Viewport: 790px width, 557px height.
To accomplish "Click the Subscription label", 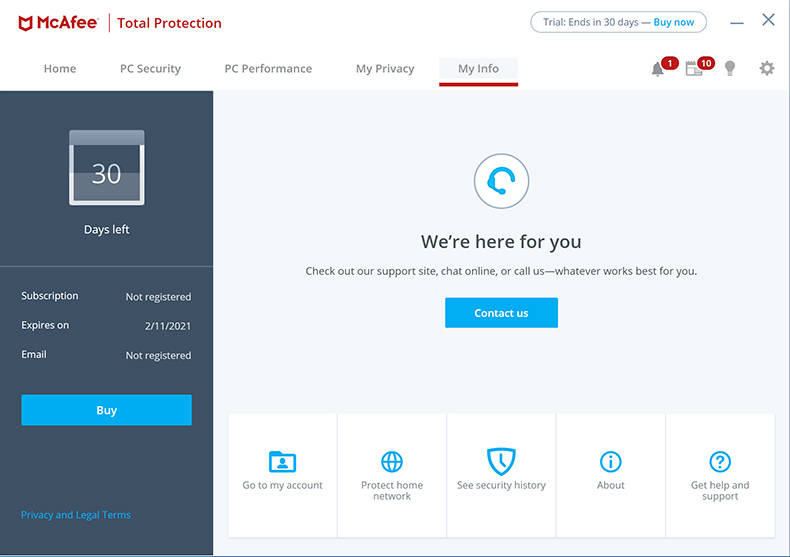I will point(49,296).
